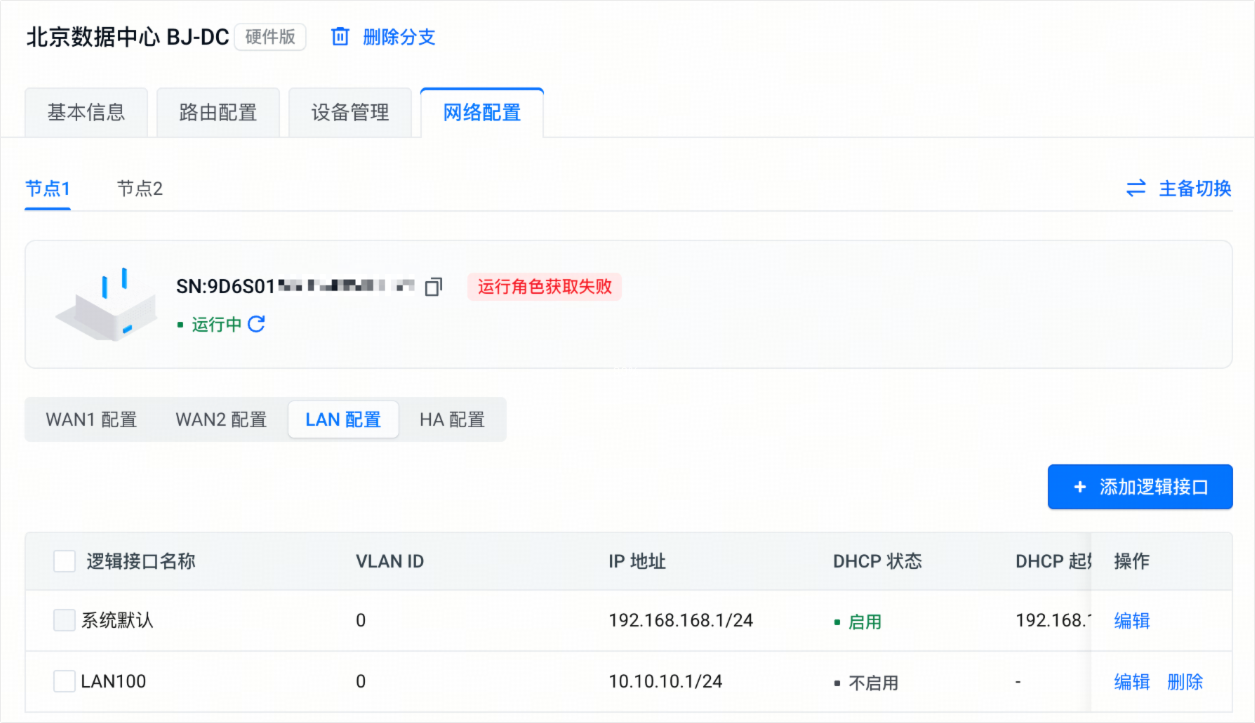The image size is (1255, 723).
Task: Select the LAN 配置 segment
Action: (x=343, y=420)
